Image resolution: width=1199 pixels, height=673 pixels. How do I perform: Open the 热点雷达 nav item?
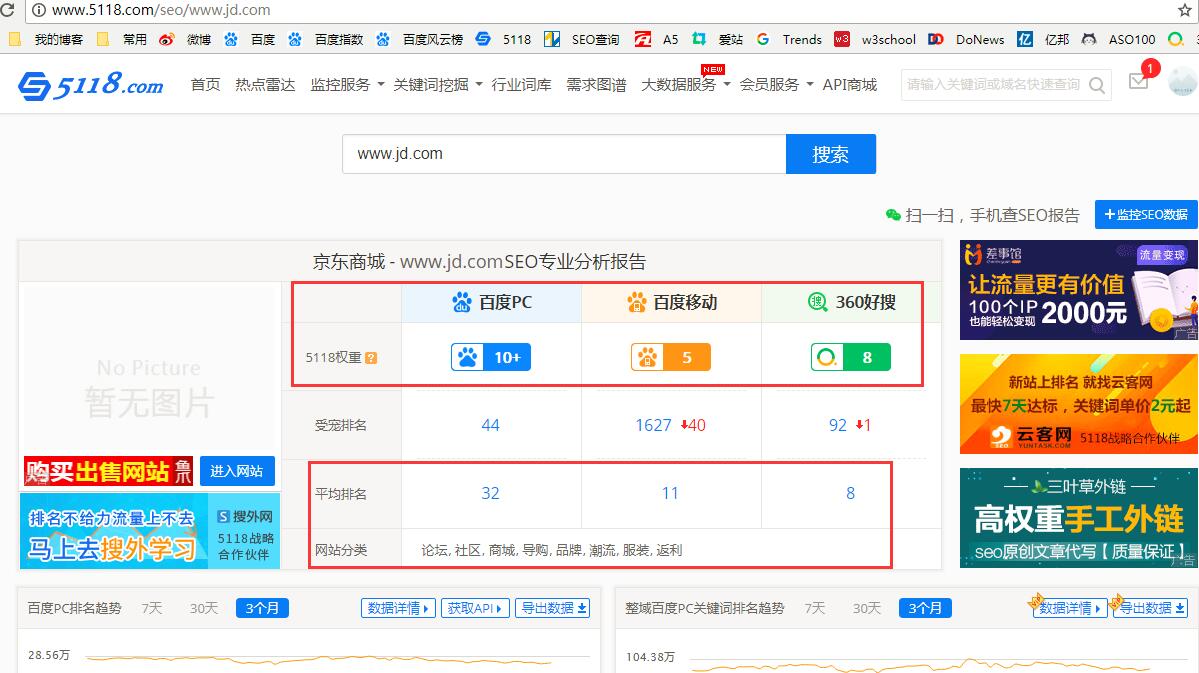tap(265, 85)
